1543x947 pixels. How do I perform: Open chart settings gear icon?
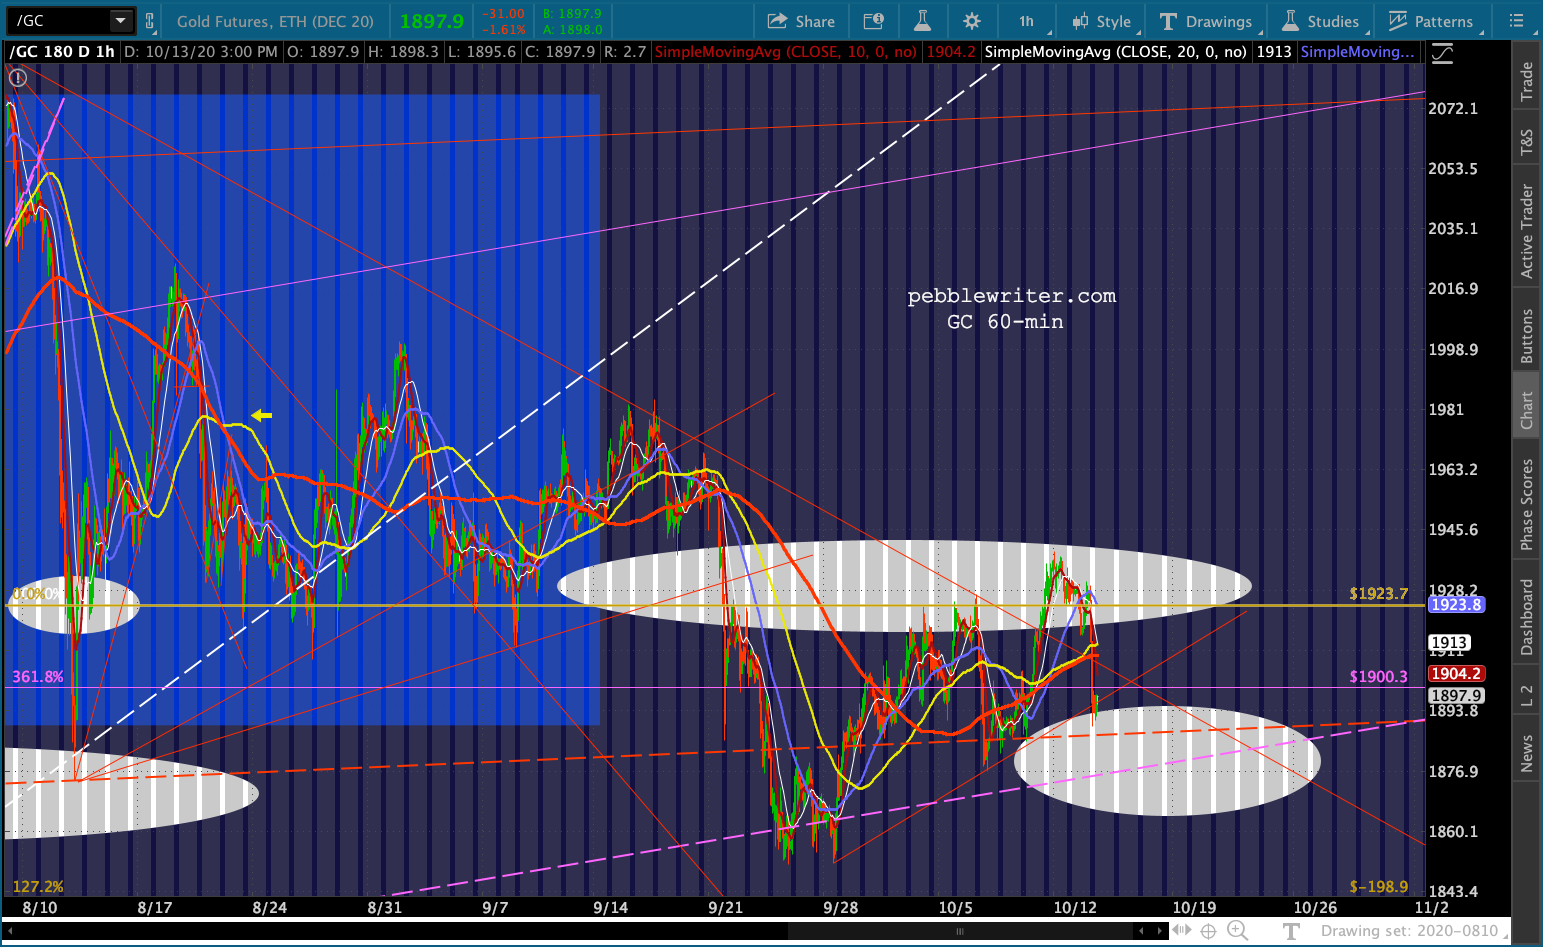tap(971, 21)
